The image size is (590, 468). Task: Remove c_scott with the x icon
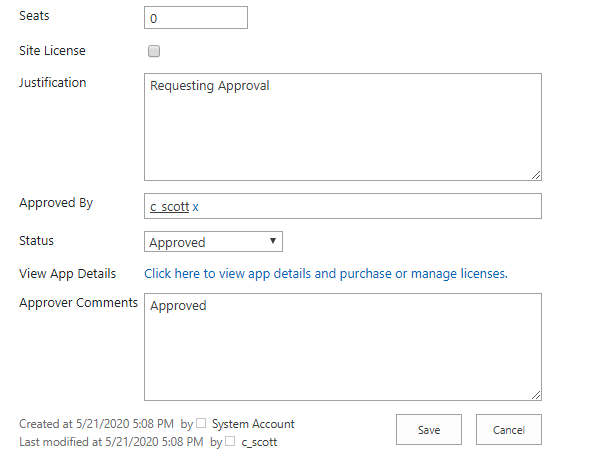coord(195,207)
